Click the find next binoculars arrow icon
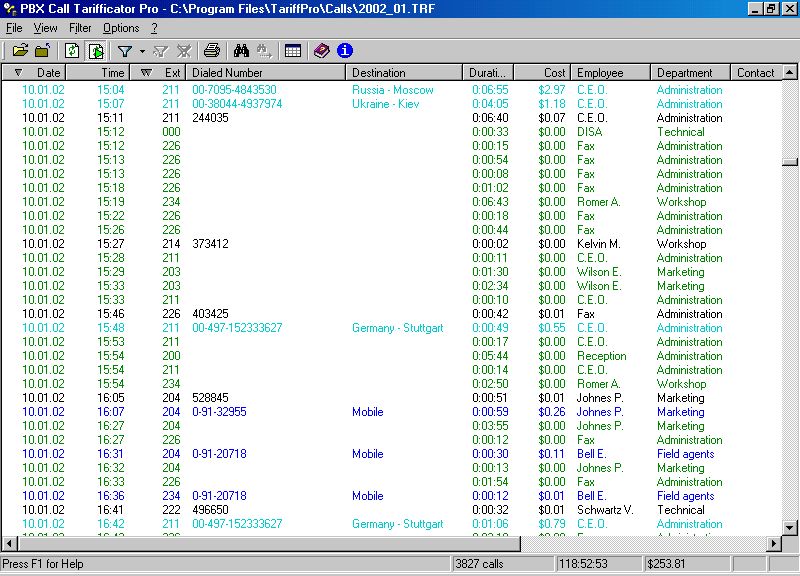The height and width of the screenshot is (576, 800). (x=264, y=51)
